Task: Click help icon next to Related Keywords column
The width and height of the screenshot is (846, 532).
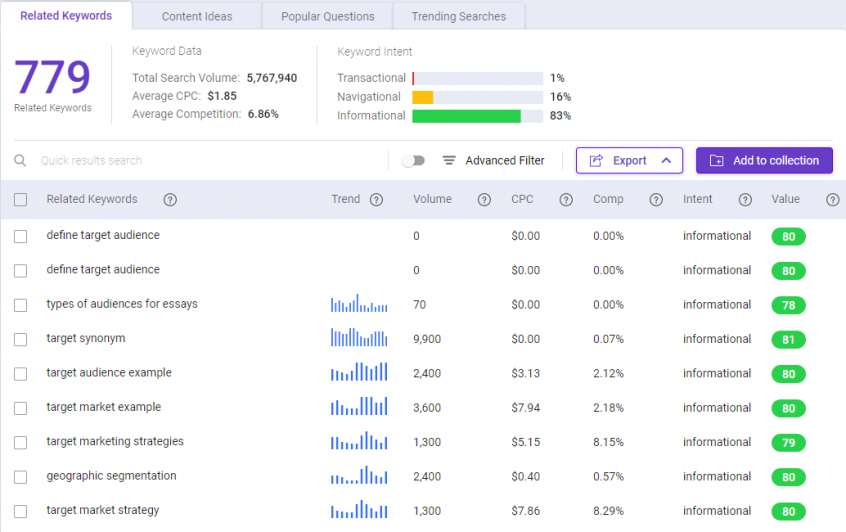Action: click(170, 200)
